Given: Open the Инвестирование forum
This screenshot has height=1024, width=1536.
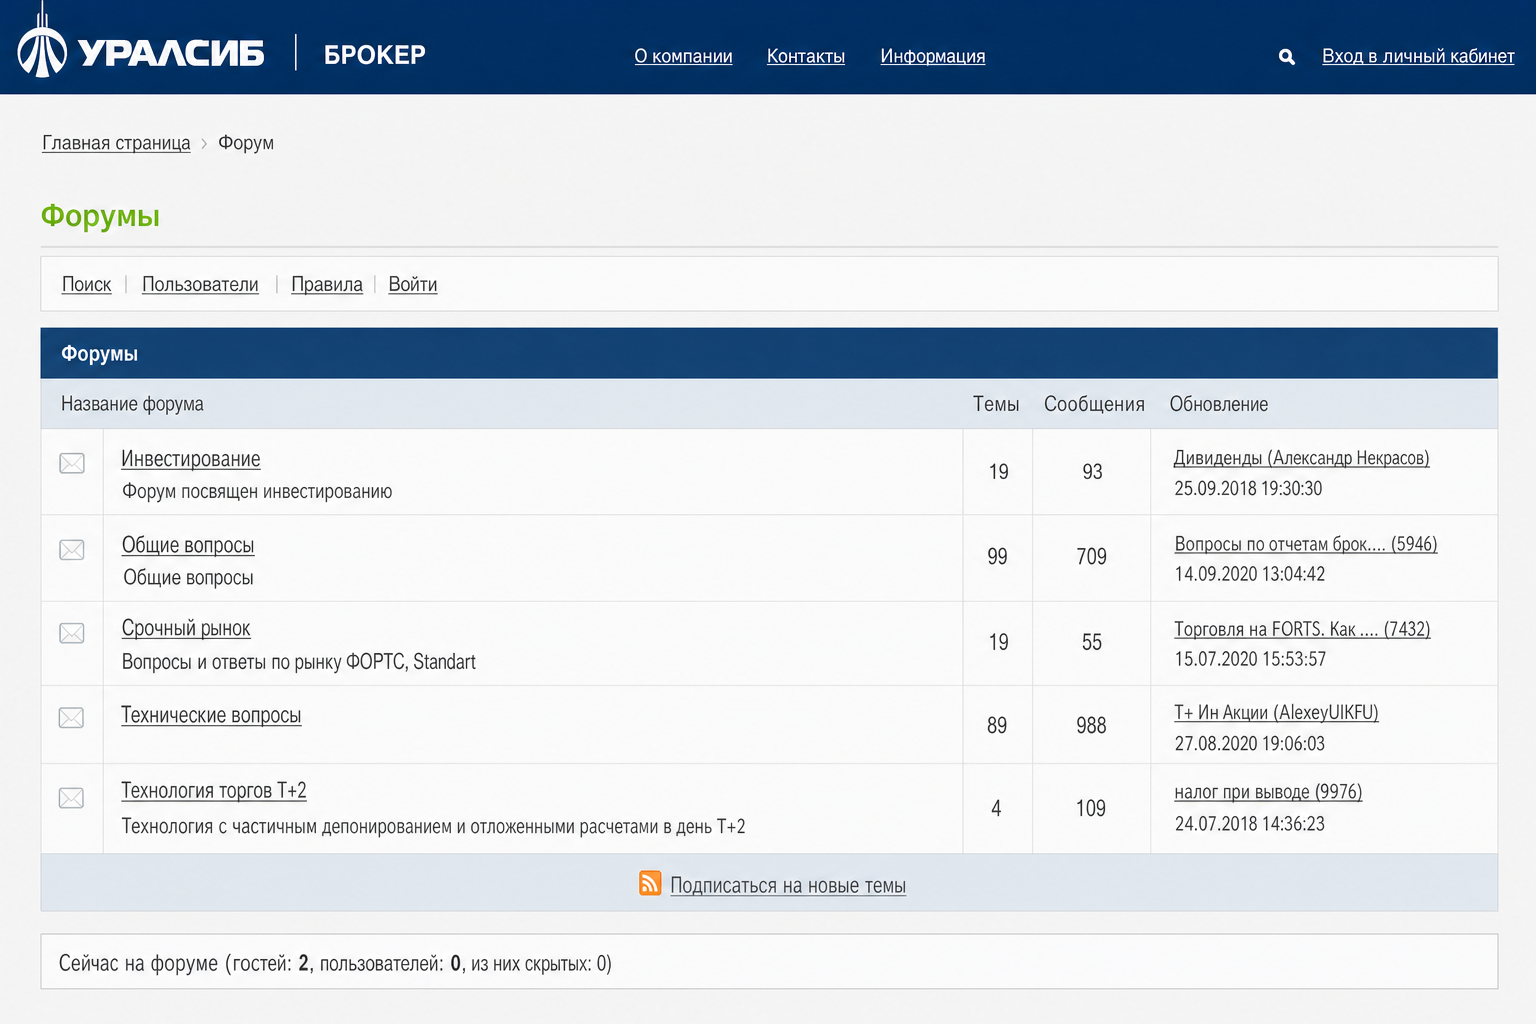Looking at the screenshot, I should click(x=191, y=459).
